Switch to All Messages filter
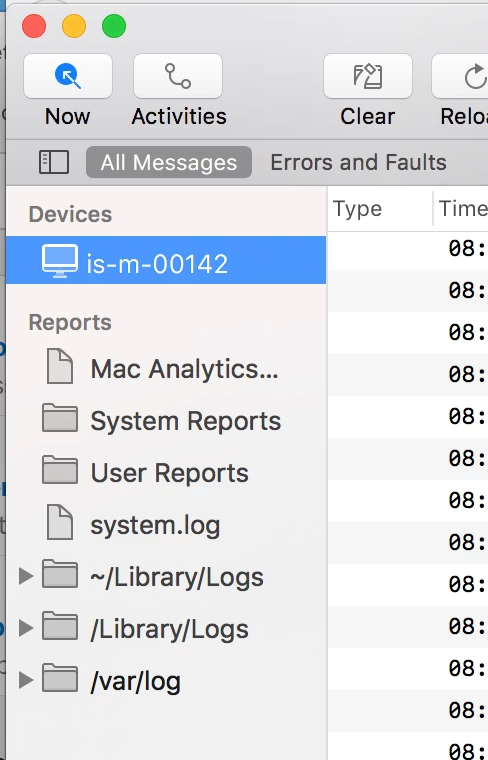 169,162
